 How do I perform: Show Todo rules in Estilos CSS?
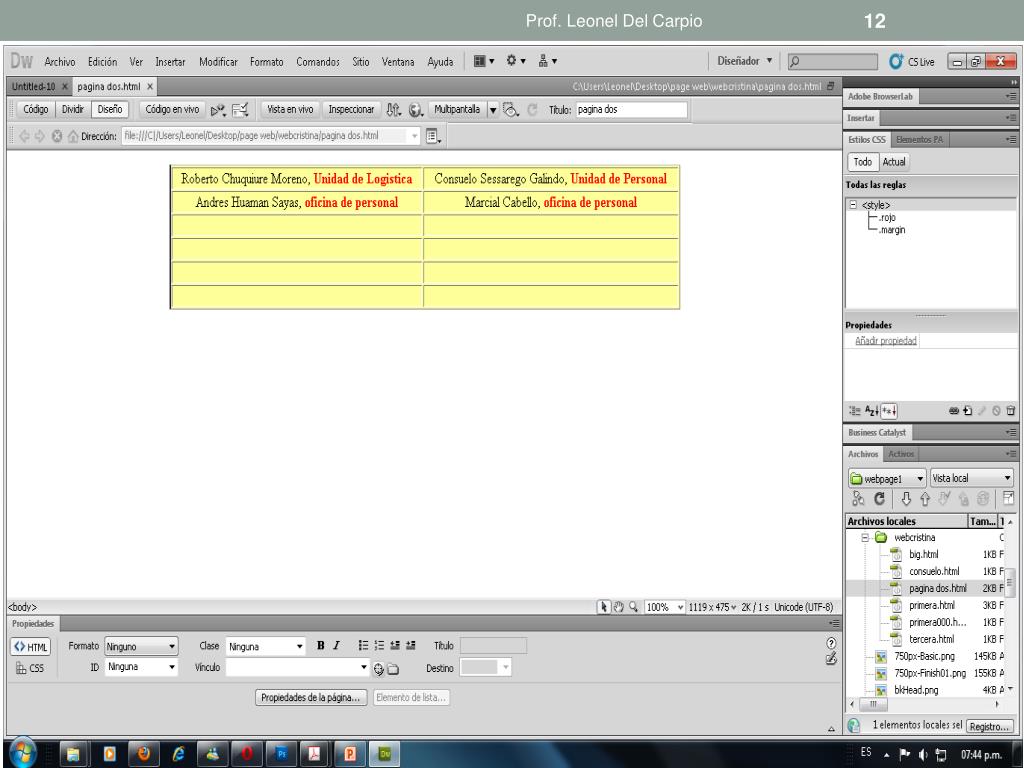pos(863,162)
